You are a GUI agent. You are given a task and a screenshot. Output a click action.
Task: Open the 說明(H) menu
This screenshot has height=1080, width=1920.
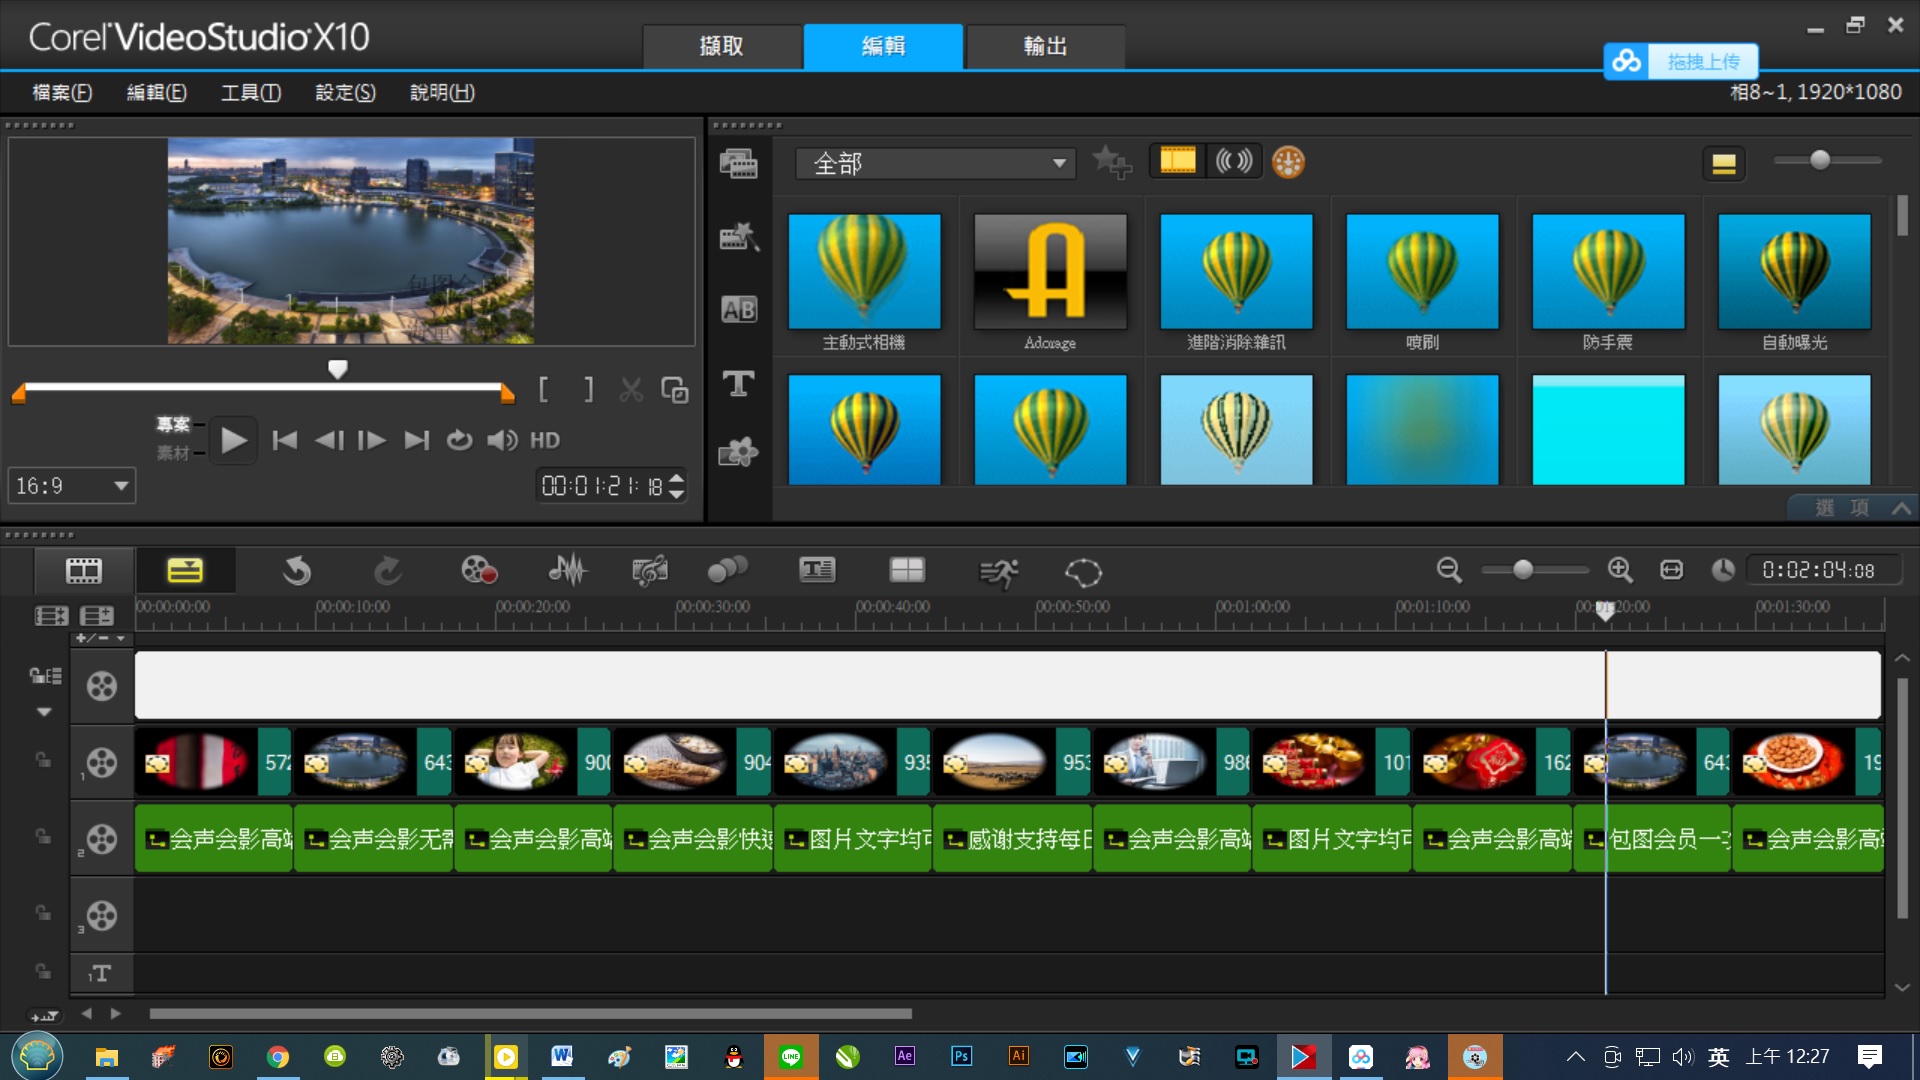[x=442, y=92]
